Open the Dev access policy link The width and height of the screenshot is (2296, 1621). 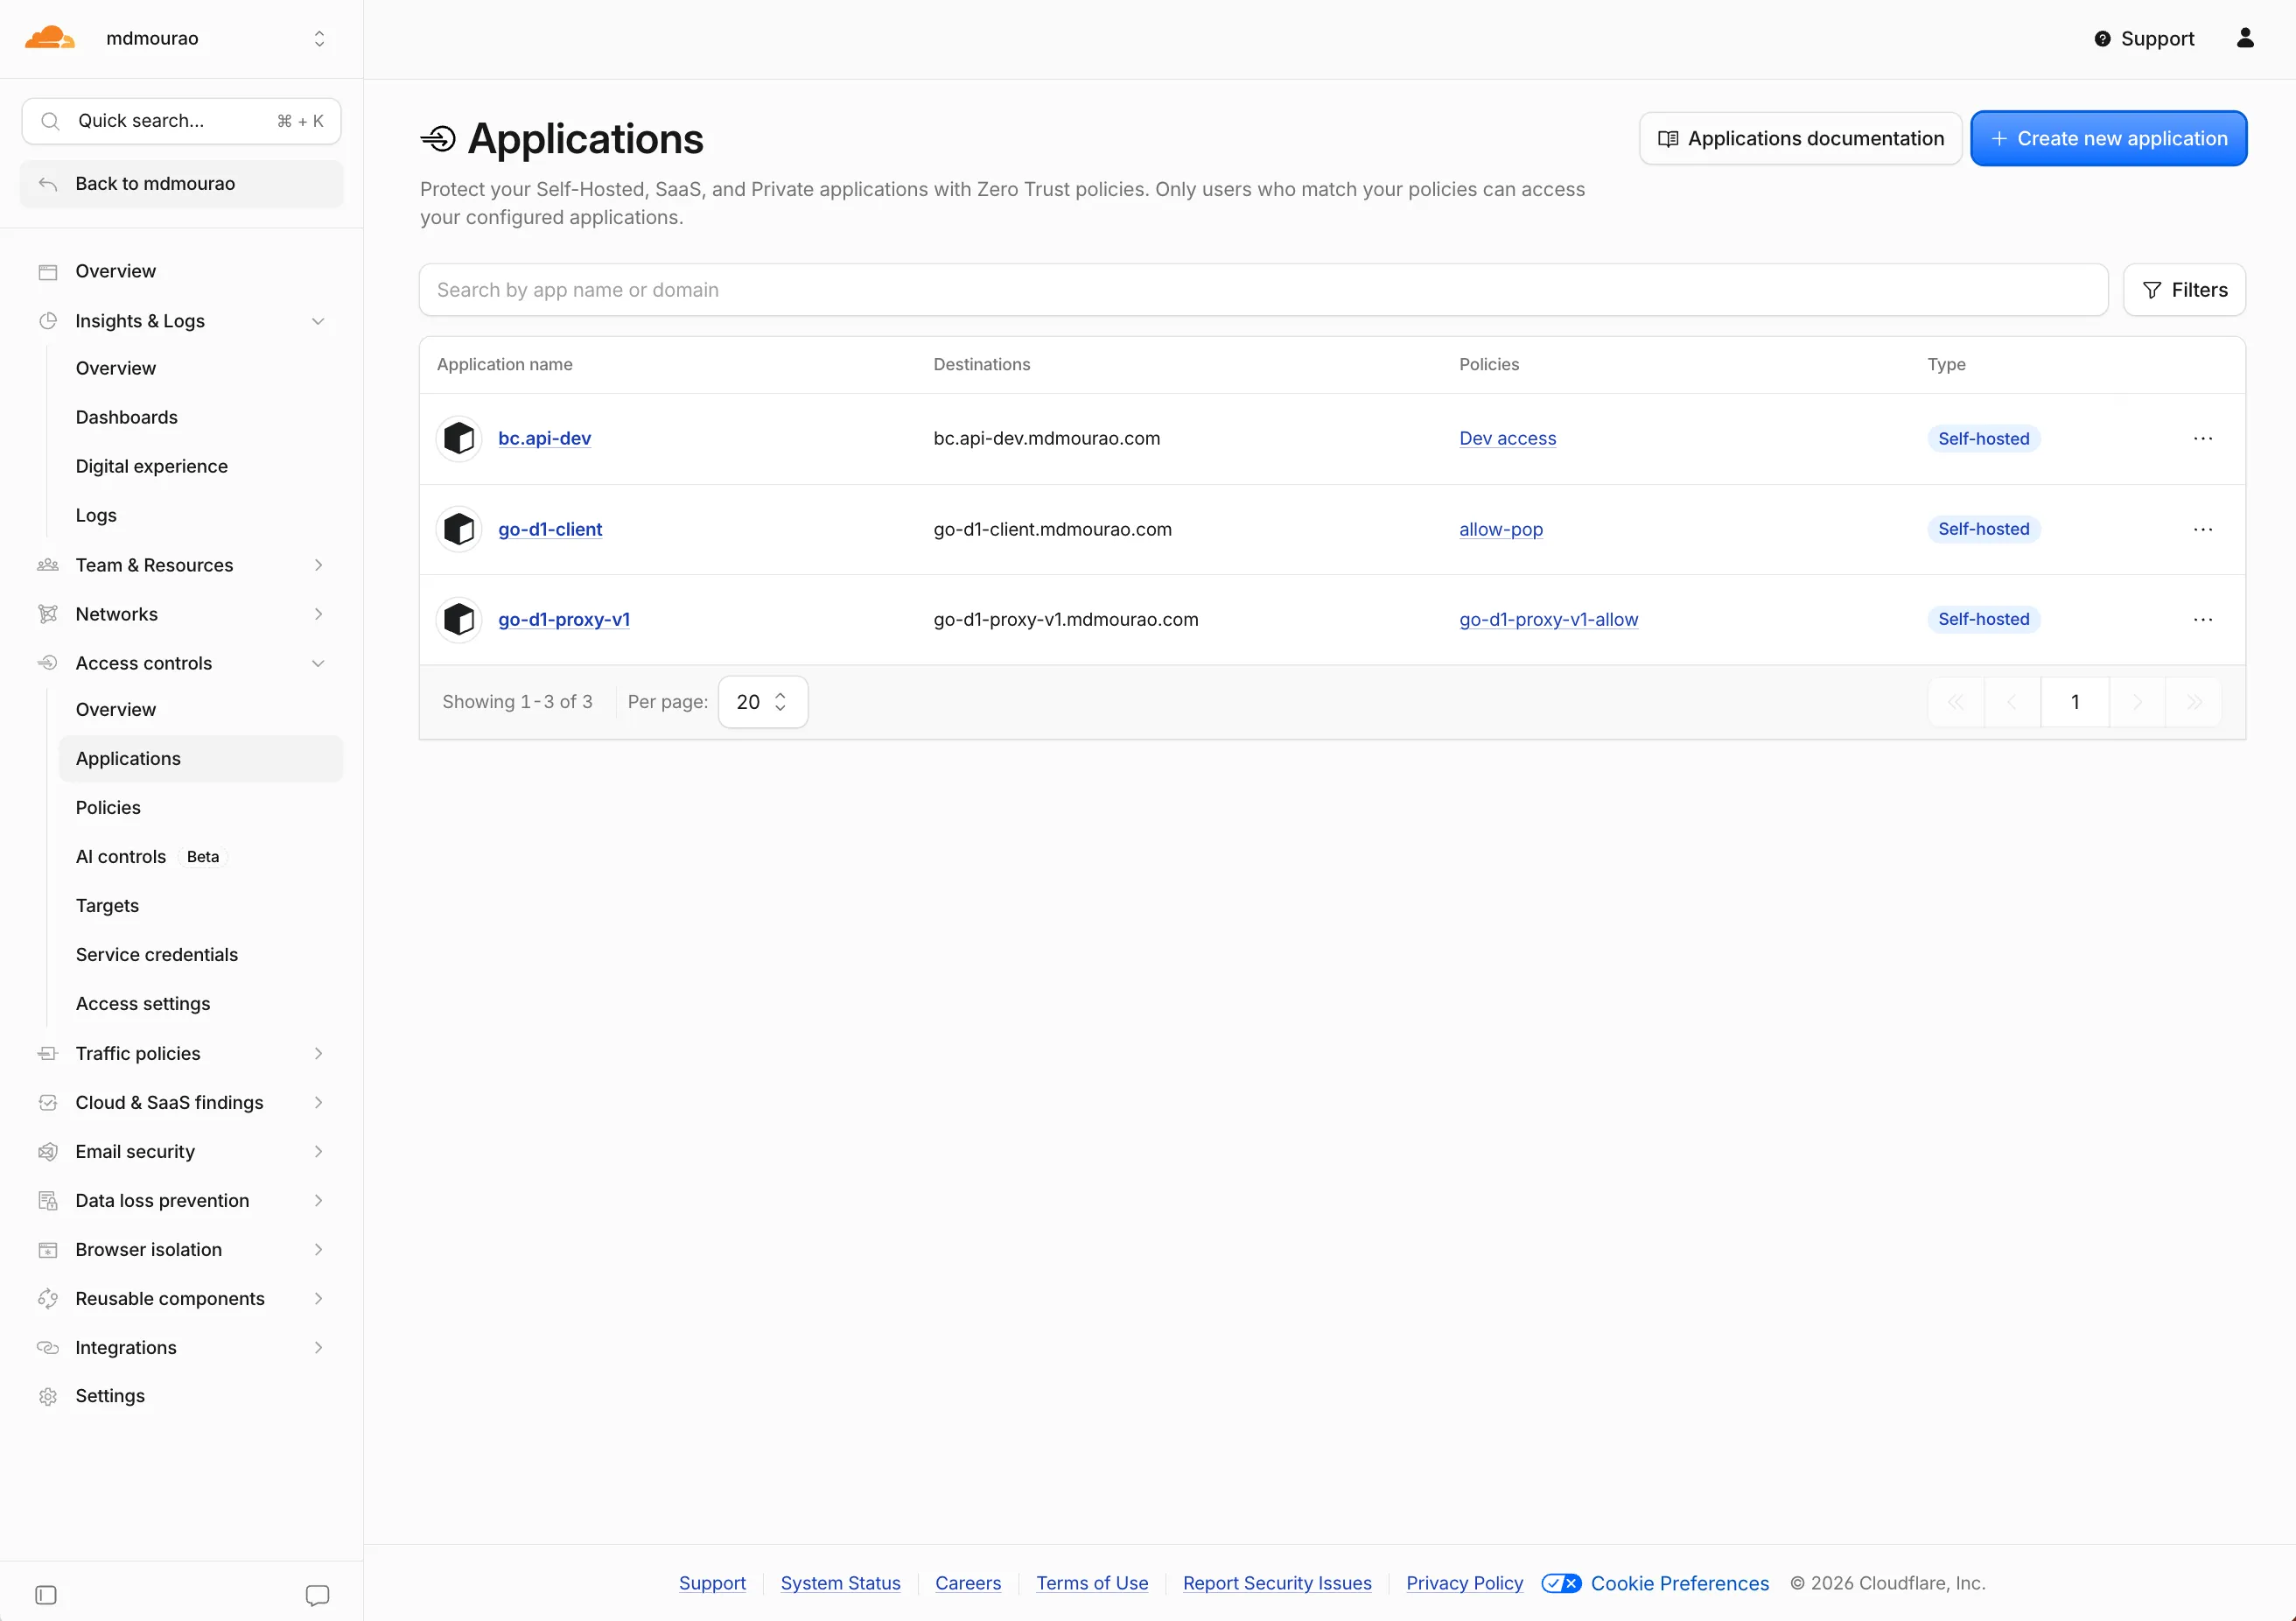click(x=1507, y=438)
